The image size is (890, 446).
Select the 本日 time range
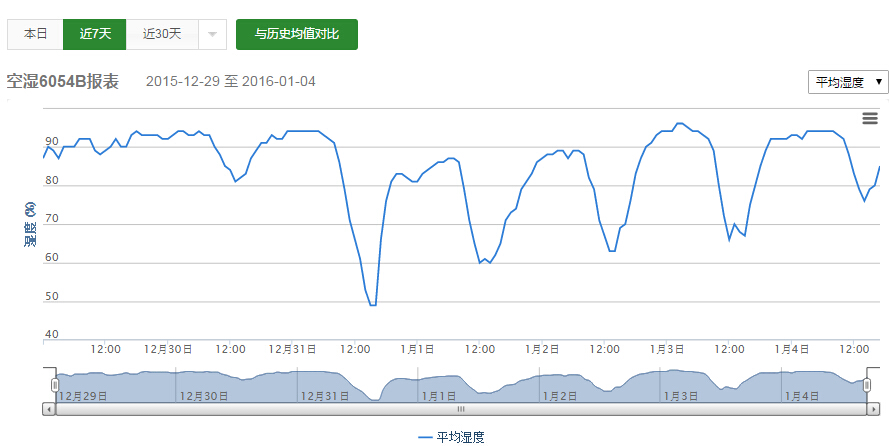[35, 34]
